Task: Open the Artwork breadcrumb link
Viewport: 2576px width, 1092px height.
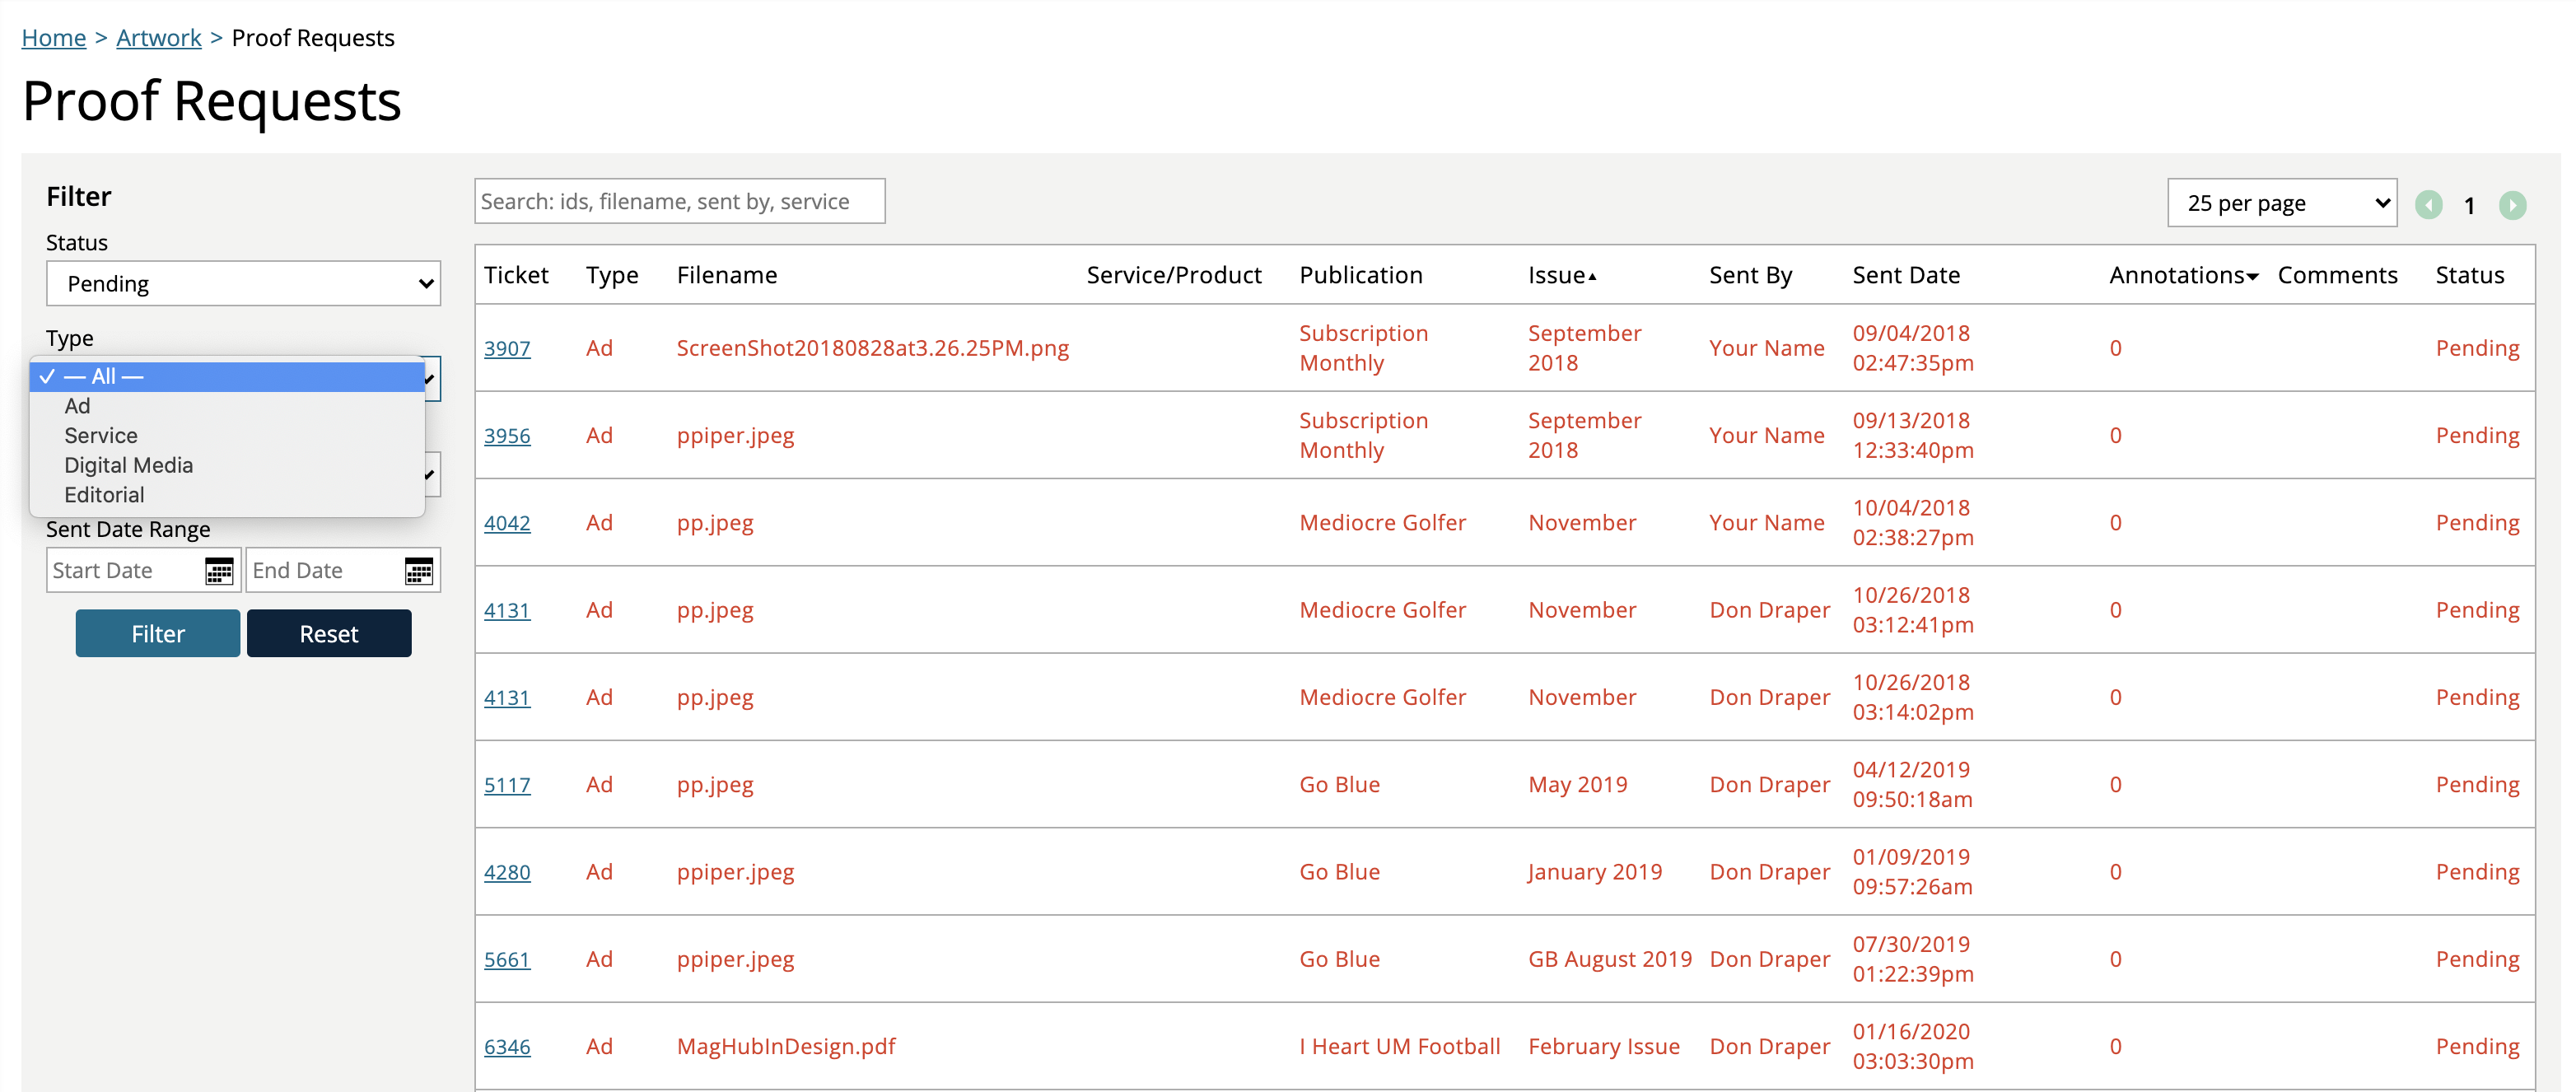Action: 159,38
